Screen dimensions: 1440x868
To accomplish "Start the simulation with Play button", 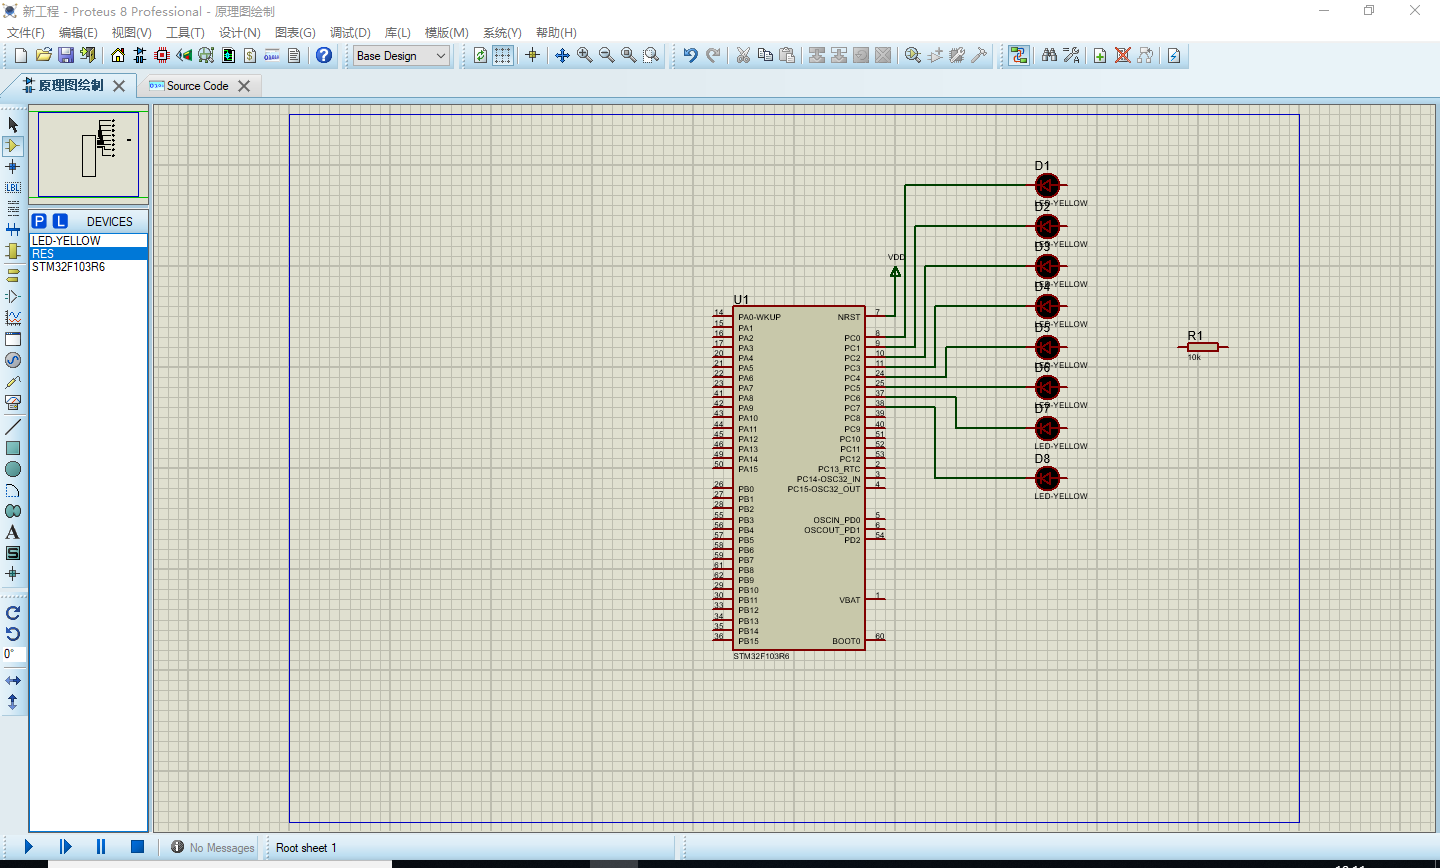I will click(x=28, y=847).
